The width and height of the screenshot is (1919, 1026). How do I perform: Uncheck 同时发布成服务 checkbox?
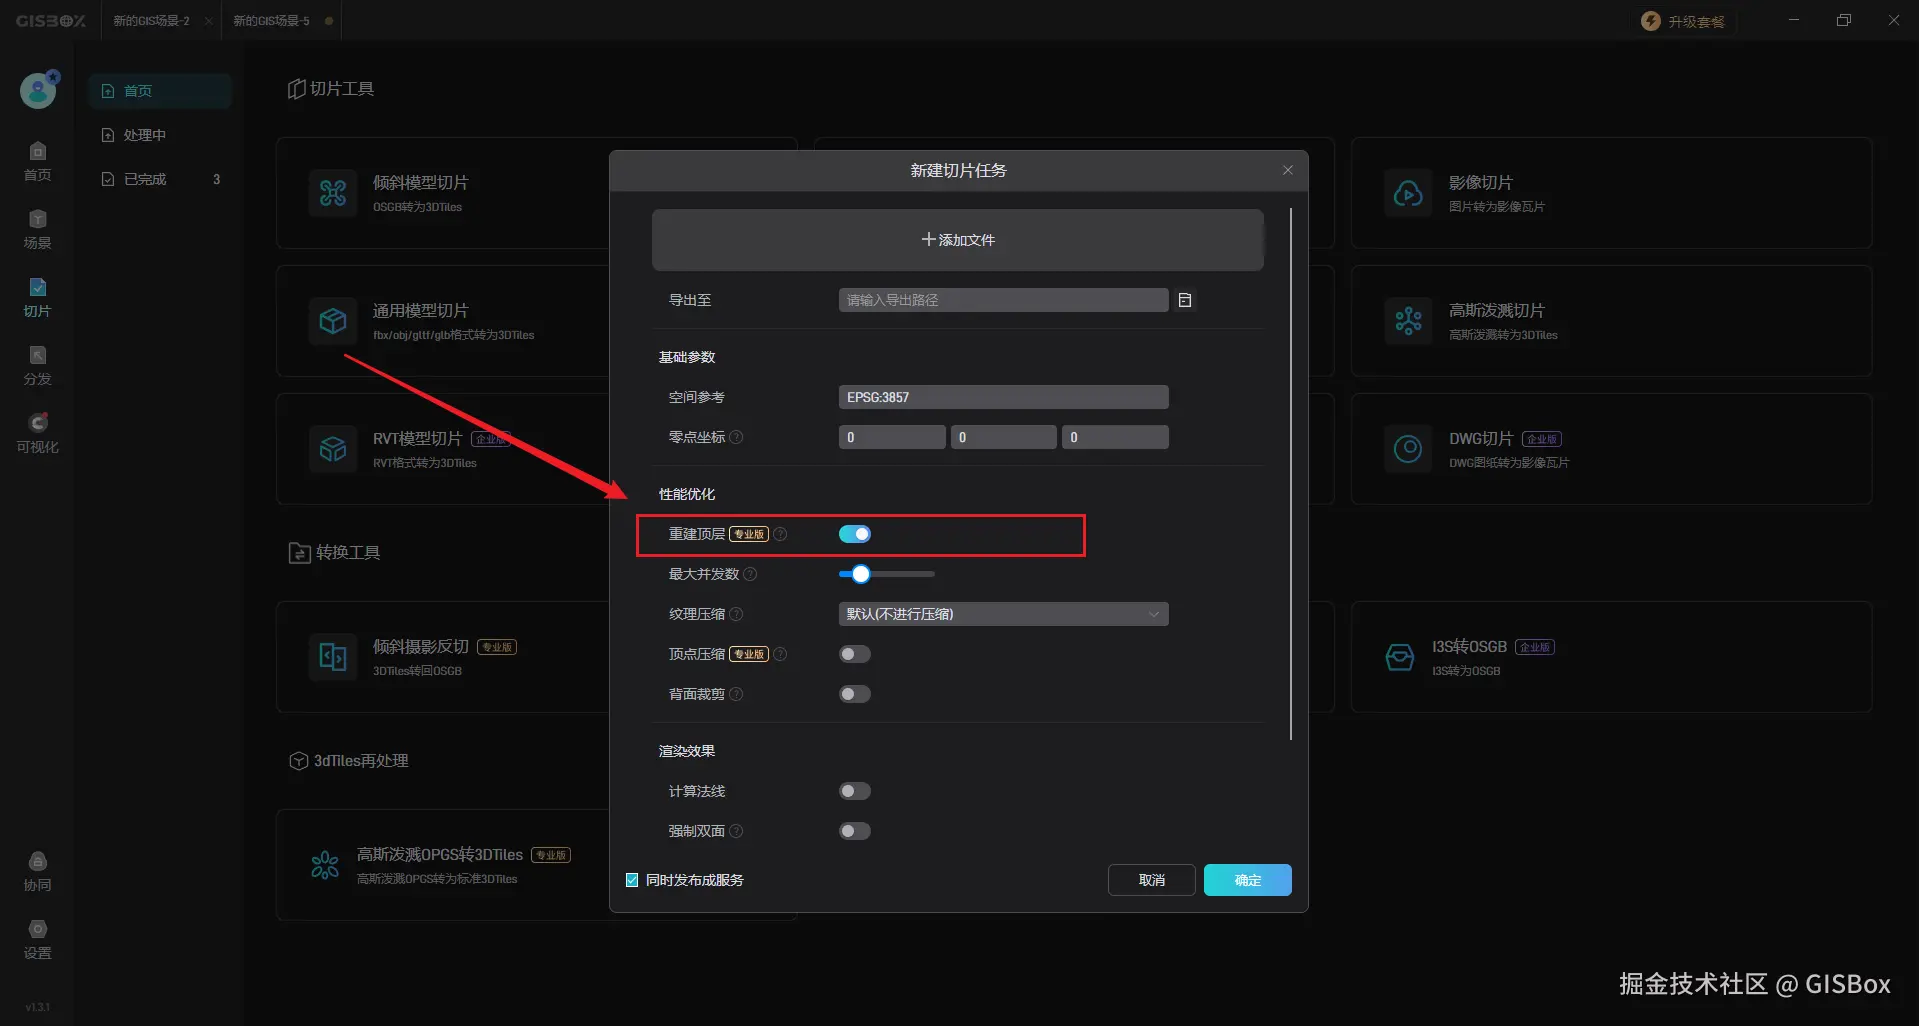632,880
